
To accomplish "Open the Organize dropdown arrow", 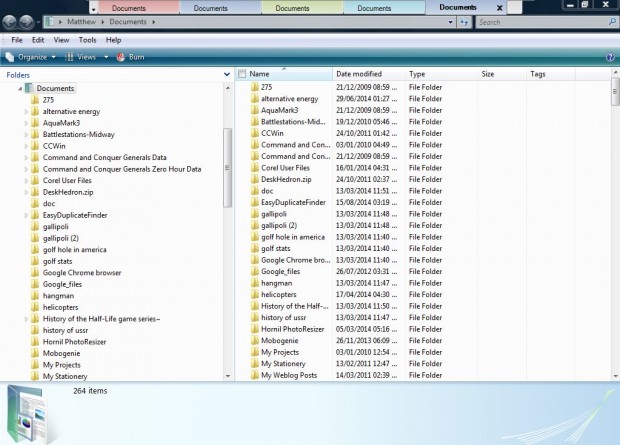I will click(x=53, y=57).
